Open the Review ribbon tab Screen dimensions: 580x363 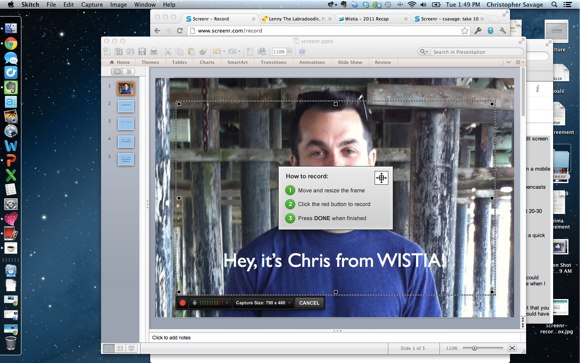tap(382, 62)
